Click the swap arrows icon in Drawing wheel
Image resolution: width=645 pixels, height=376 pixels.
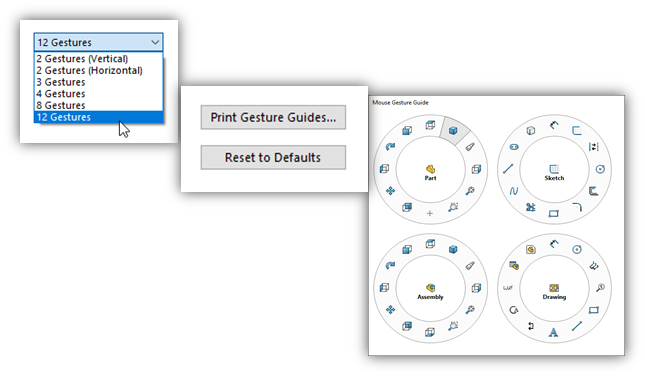531,326
